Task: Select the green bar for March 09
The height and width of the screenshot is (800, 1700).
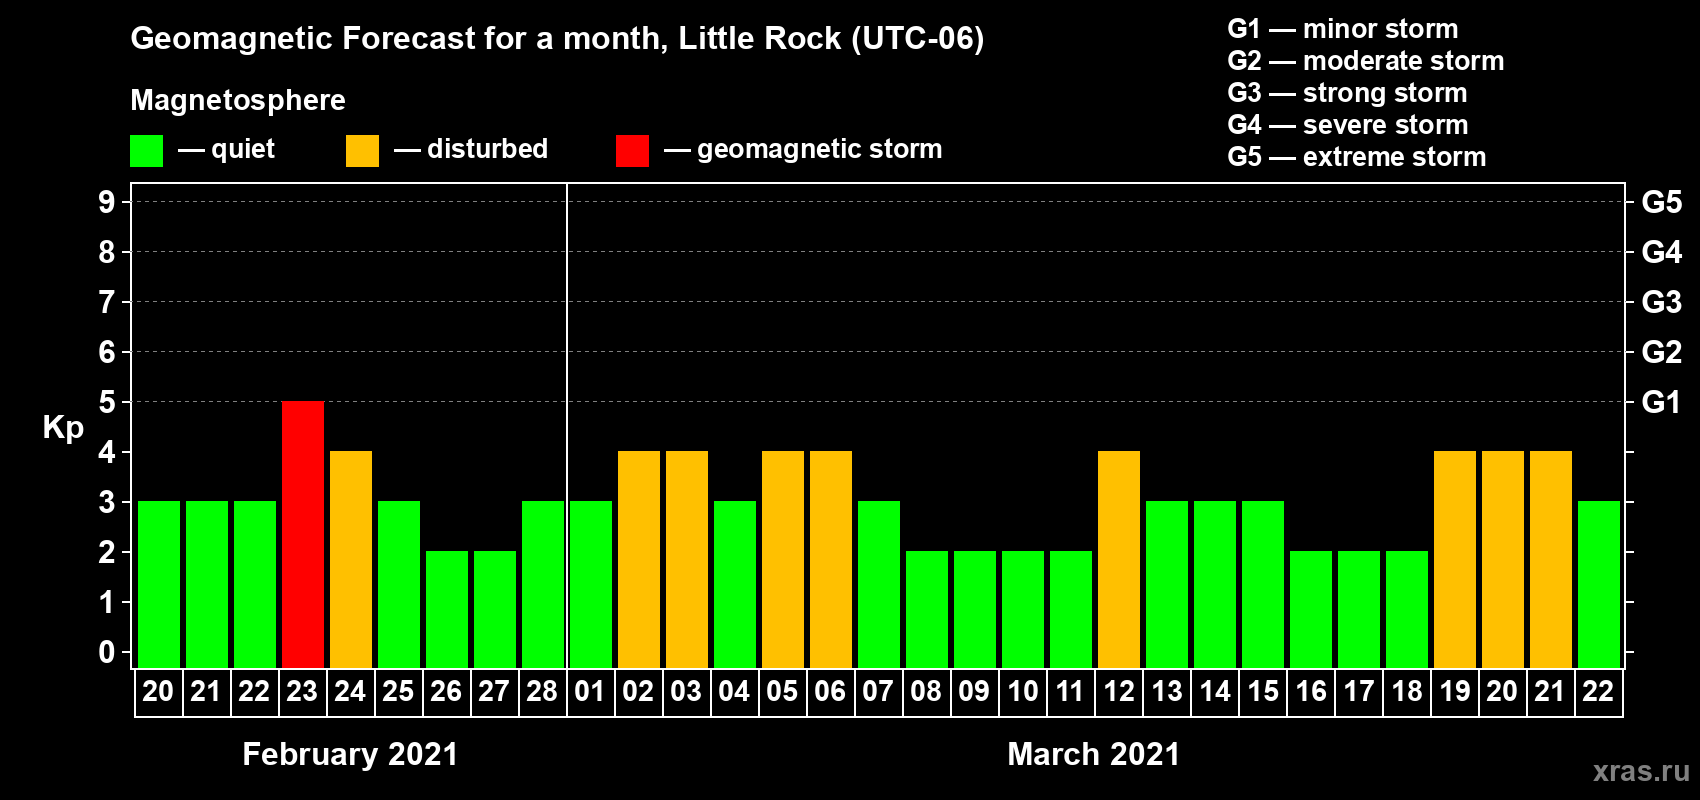Action: pos(975,609)
